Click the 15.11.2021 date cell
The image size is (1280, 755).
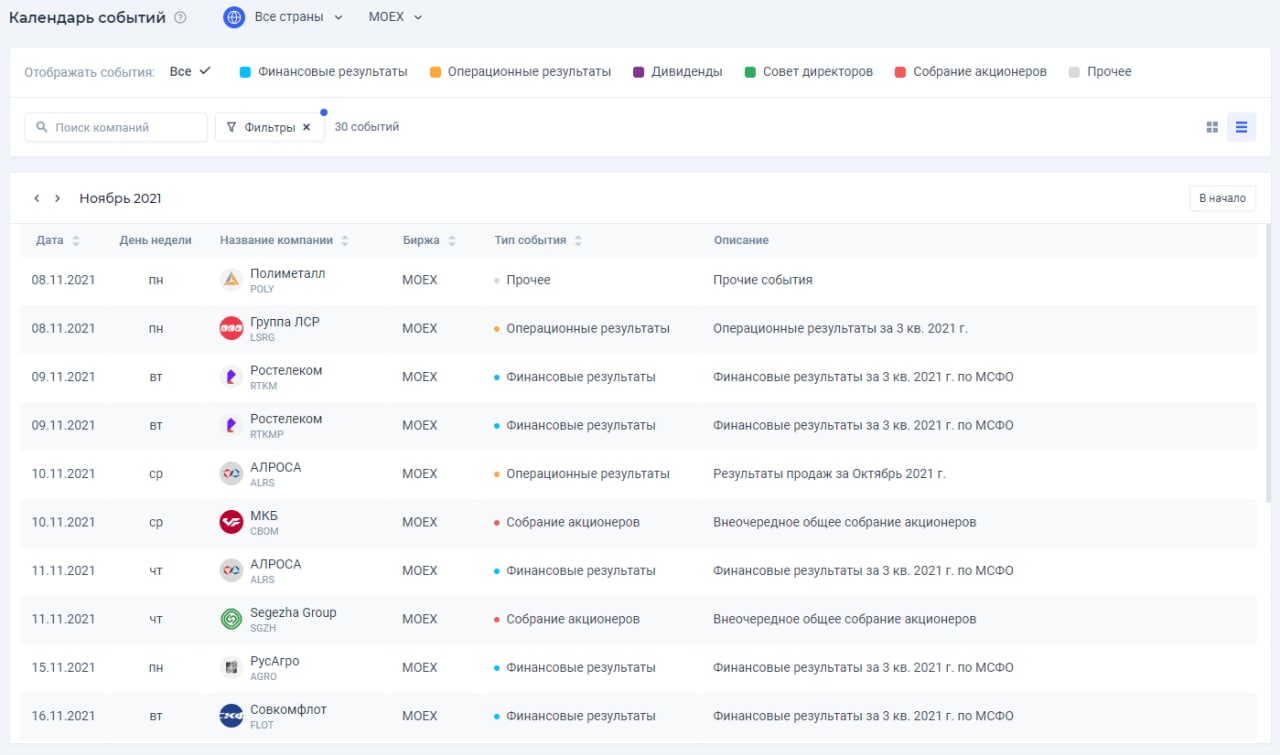(63, 668)
